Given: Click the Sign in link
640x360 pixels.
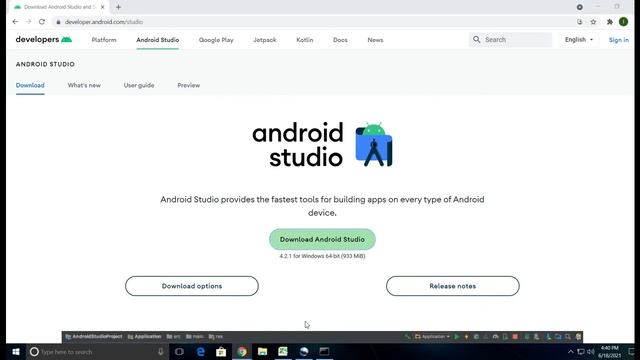Looking at the screenshot, I should 619,40.
